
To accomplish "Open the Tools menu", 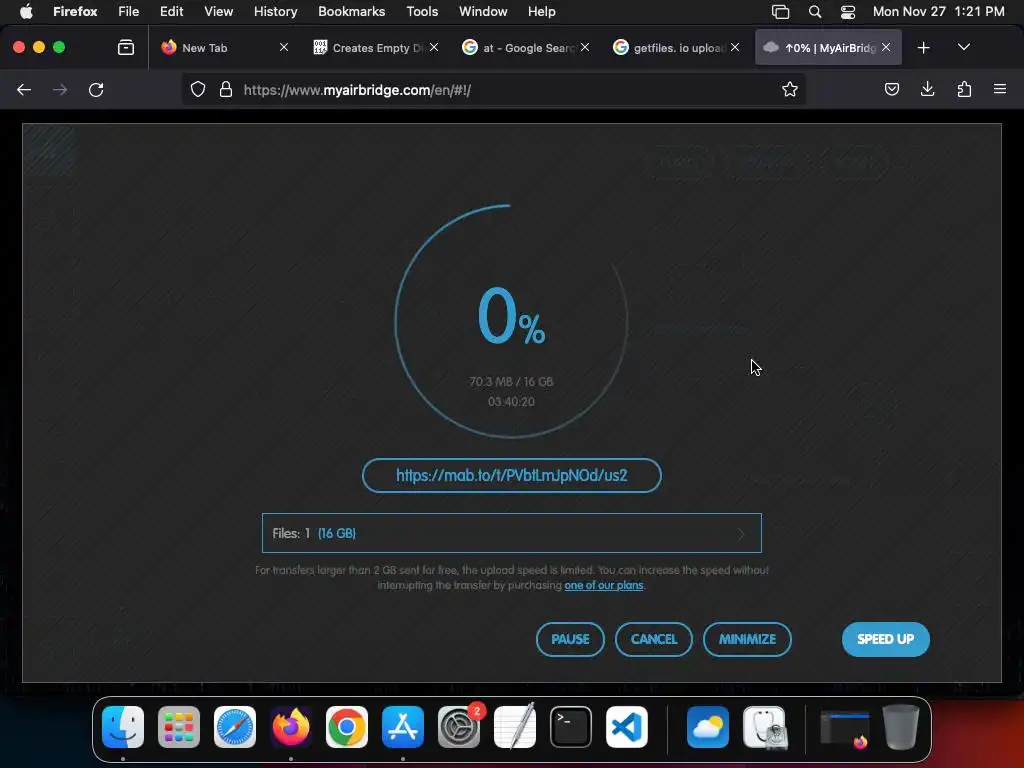I will [422, 12].
